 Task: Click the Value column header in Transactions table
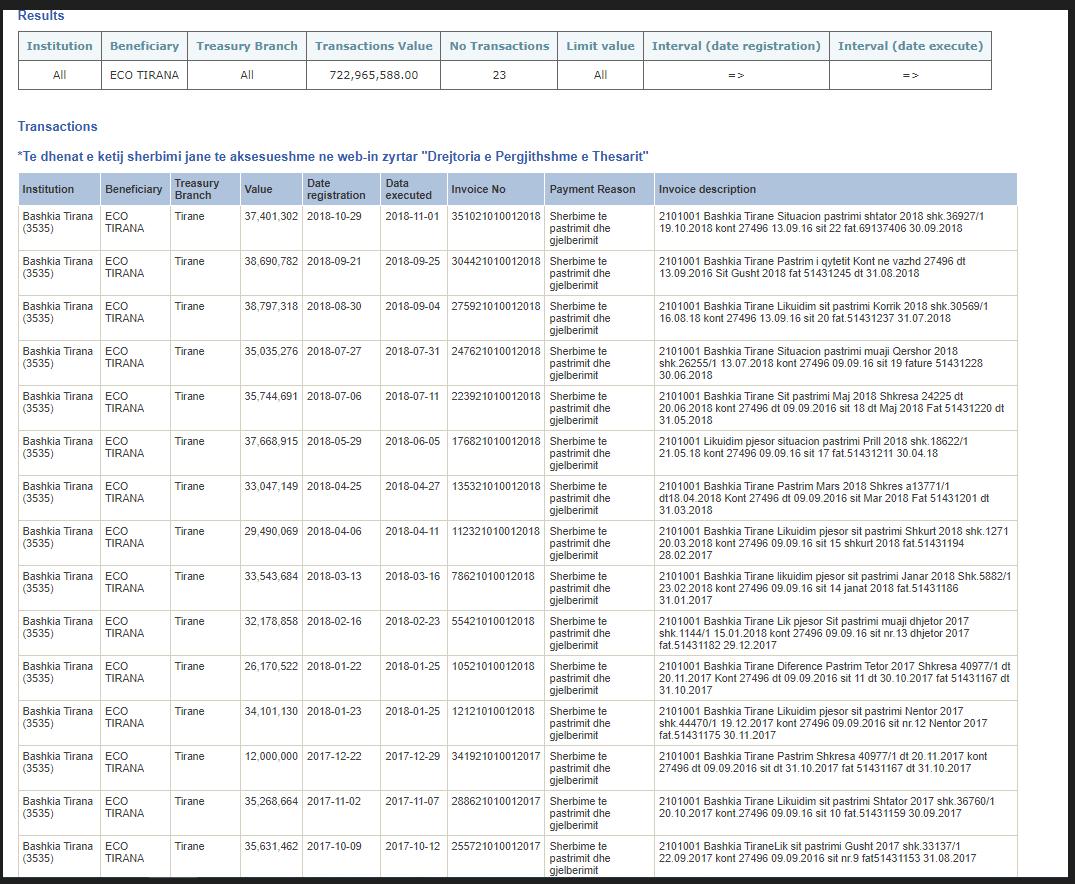click(258, 189)
